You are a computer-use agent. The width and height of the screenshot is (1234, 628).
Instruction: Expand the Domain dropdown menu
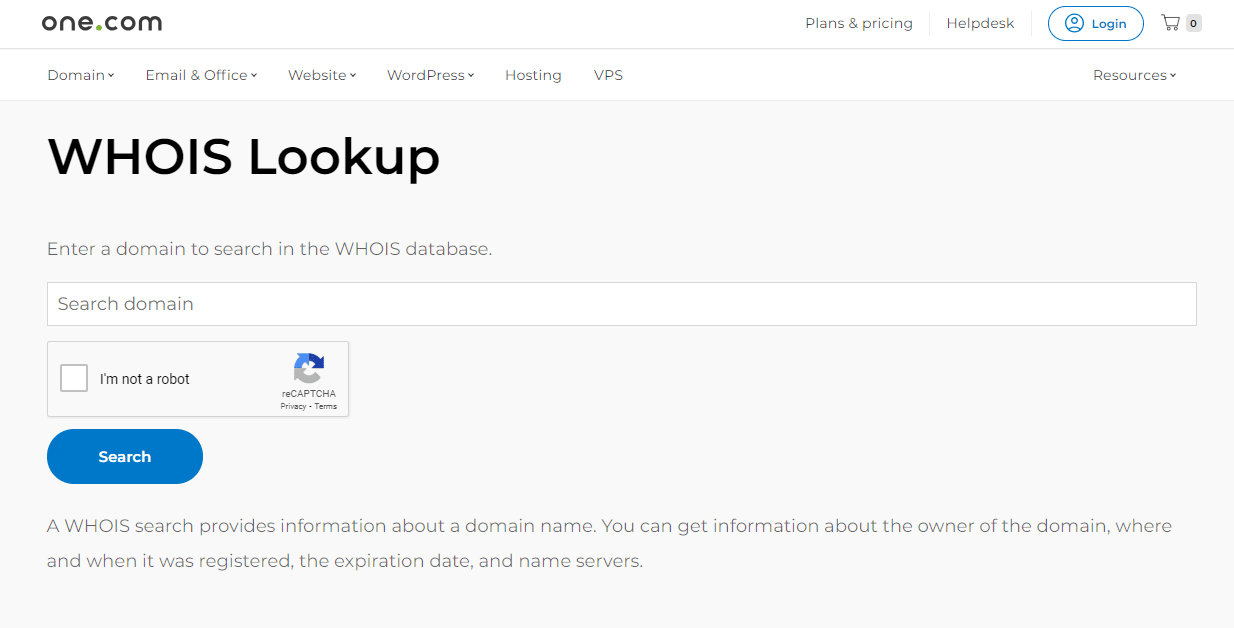76,74
